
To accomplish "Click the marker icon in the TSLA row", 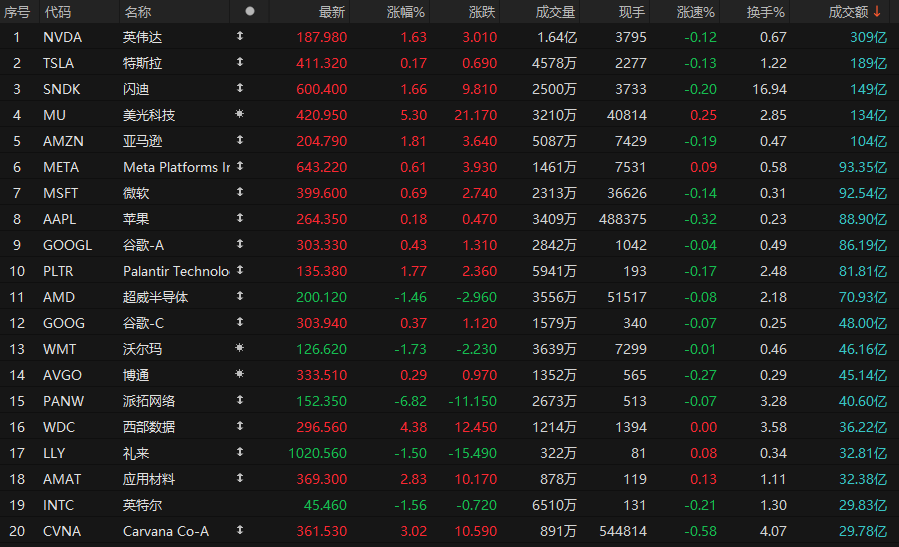I will point(240,62).
